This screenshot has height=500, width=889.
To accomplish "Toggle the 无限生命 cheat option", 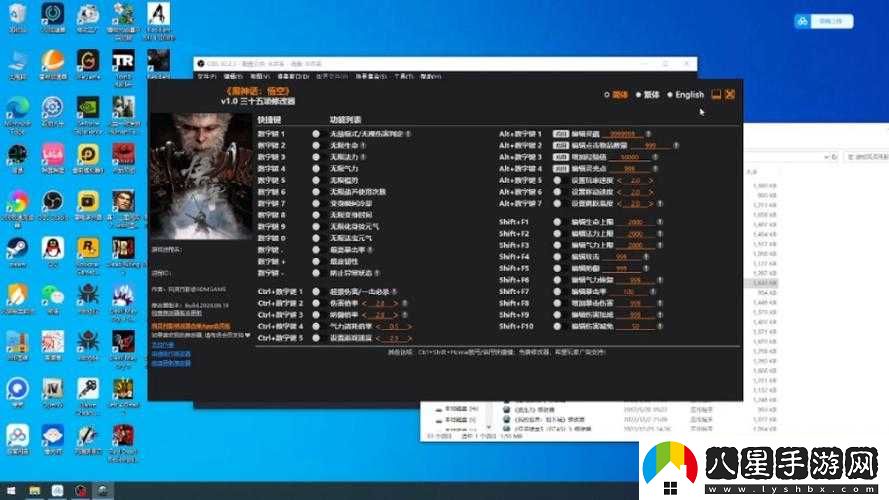I will [316, 145].
